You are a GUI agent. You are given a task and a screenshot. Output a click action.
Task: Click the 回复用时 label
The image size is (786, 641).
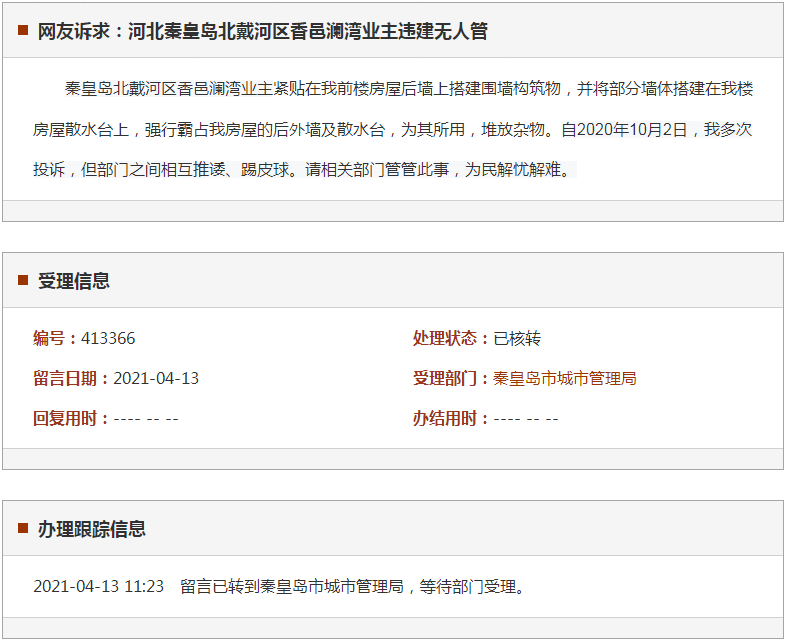click(x=70, y=418)
